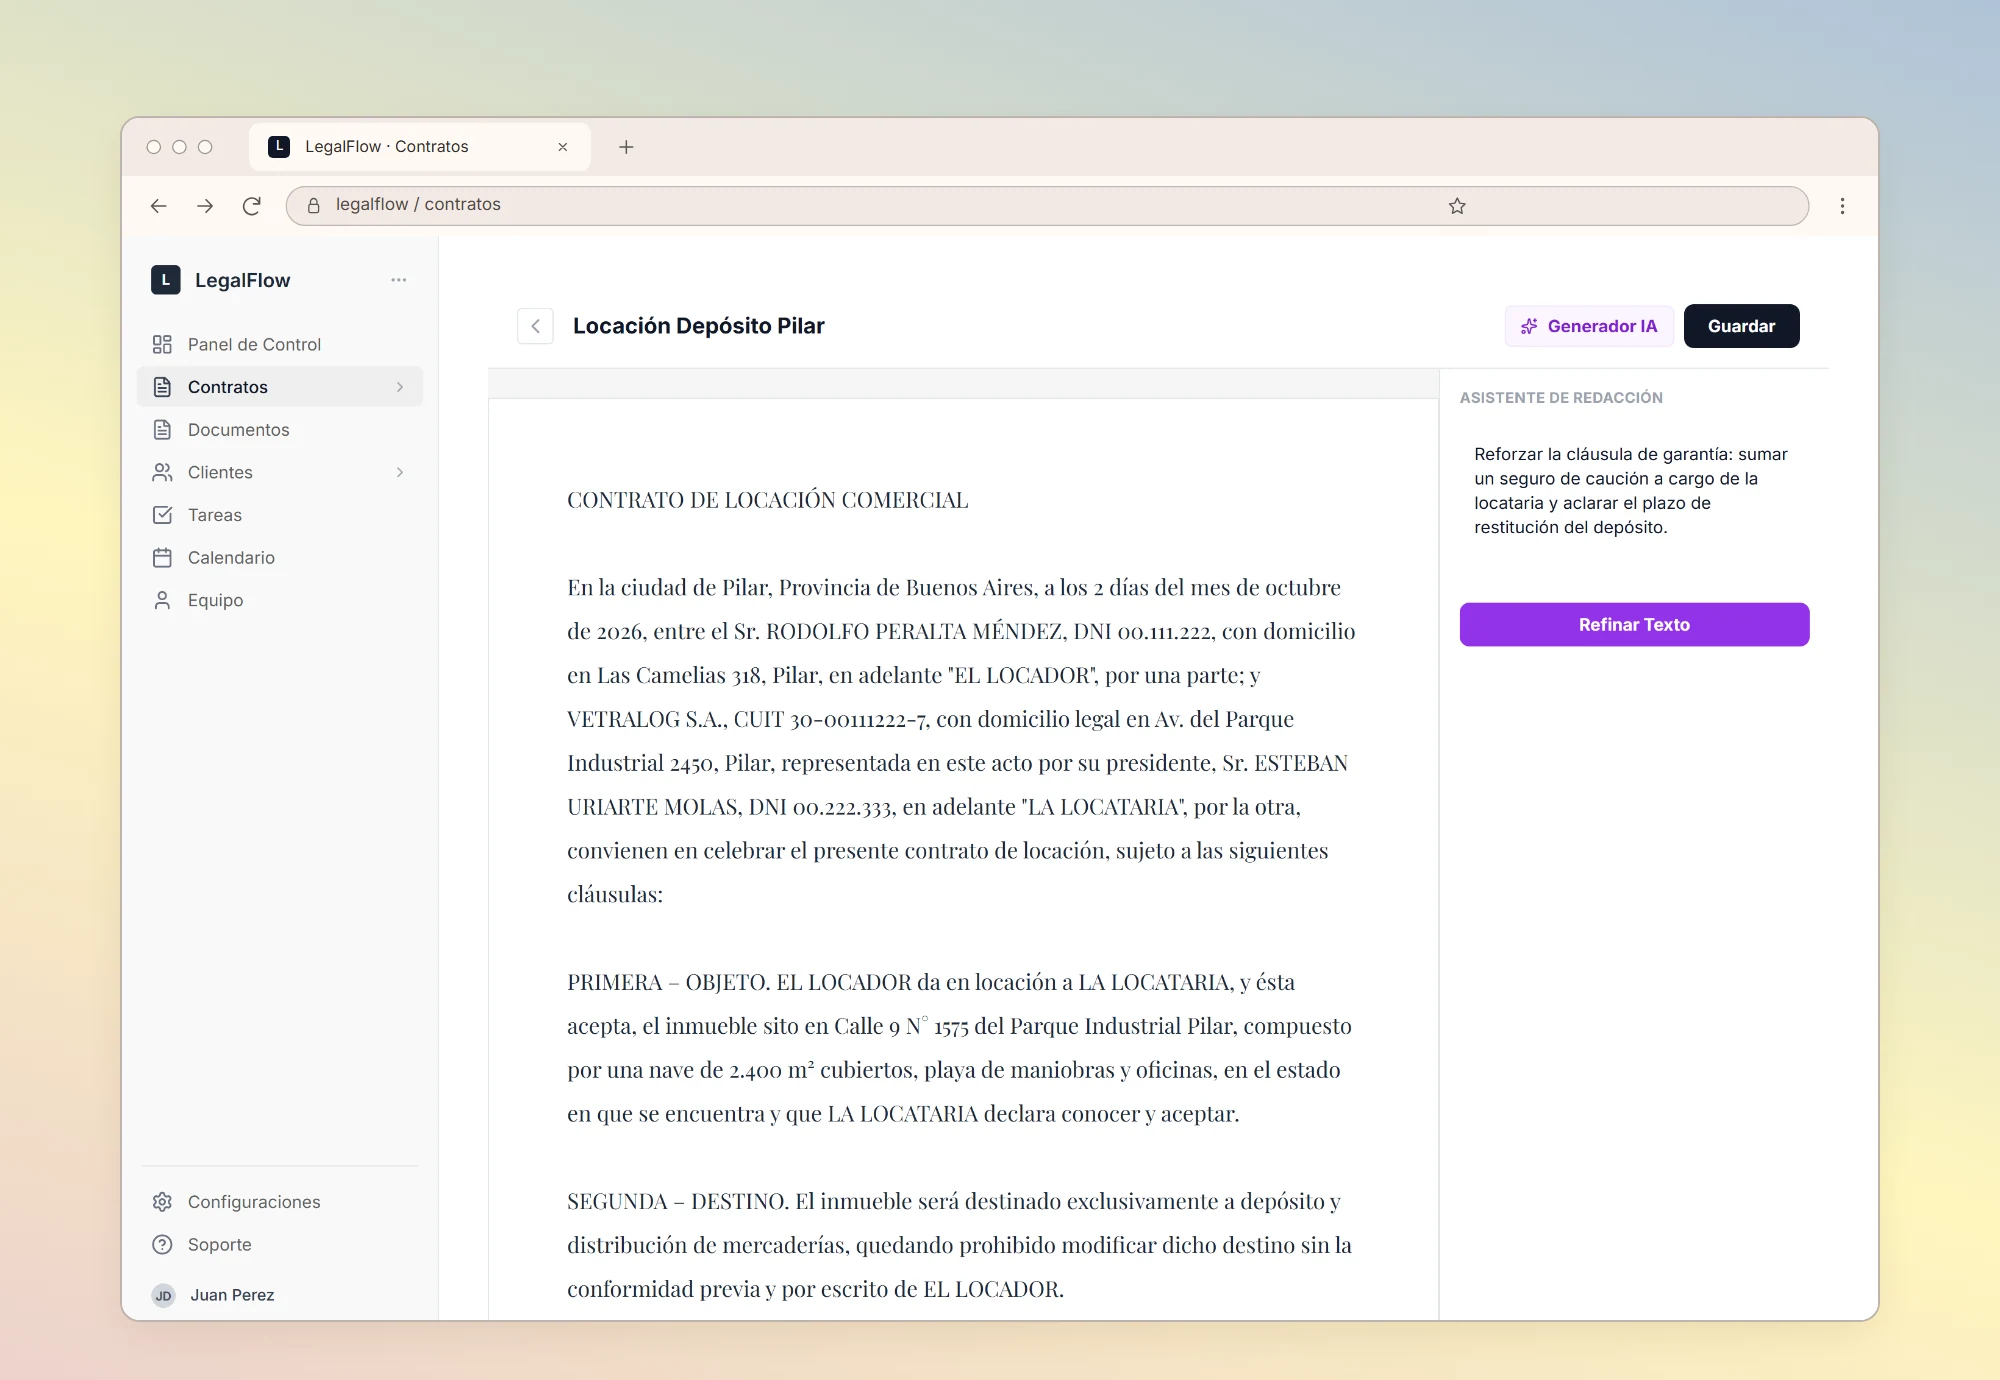Click the Juan Perez profile name
Image resolution: width=2000 pixels, height=1380 pixels.
coord(232,1295)
